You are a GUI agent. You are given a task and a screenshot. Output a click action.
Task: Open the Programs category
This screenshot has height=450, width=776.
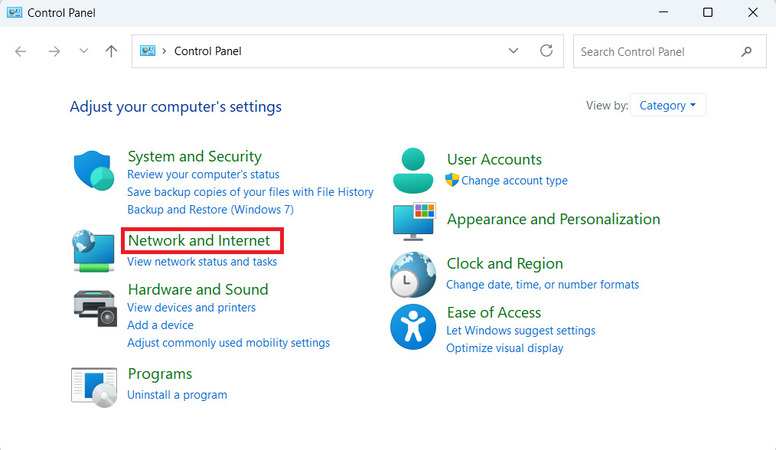[160, 374]
